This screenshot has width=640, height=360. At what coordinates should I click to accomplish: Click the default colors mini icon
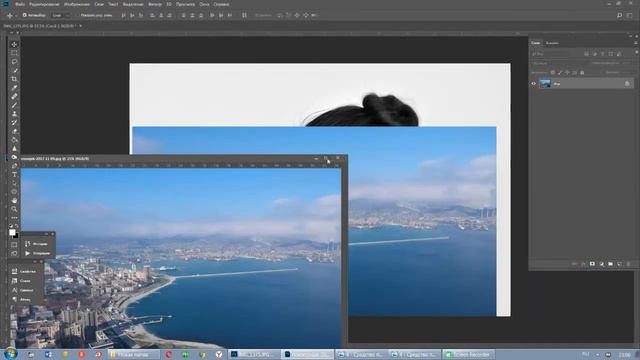click(x=11, y=226)
